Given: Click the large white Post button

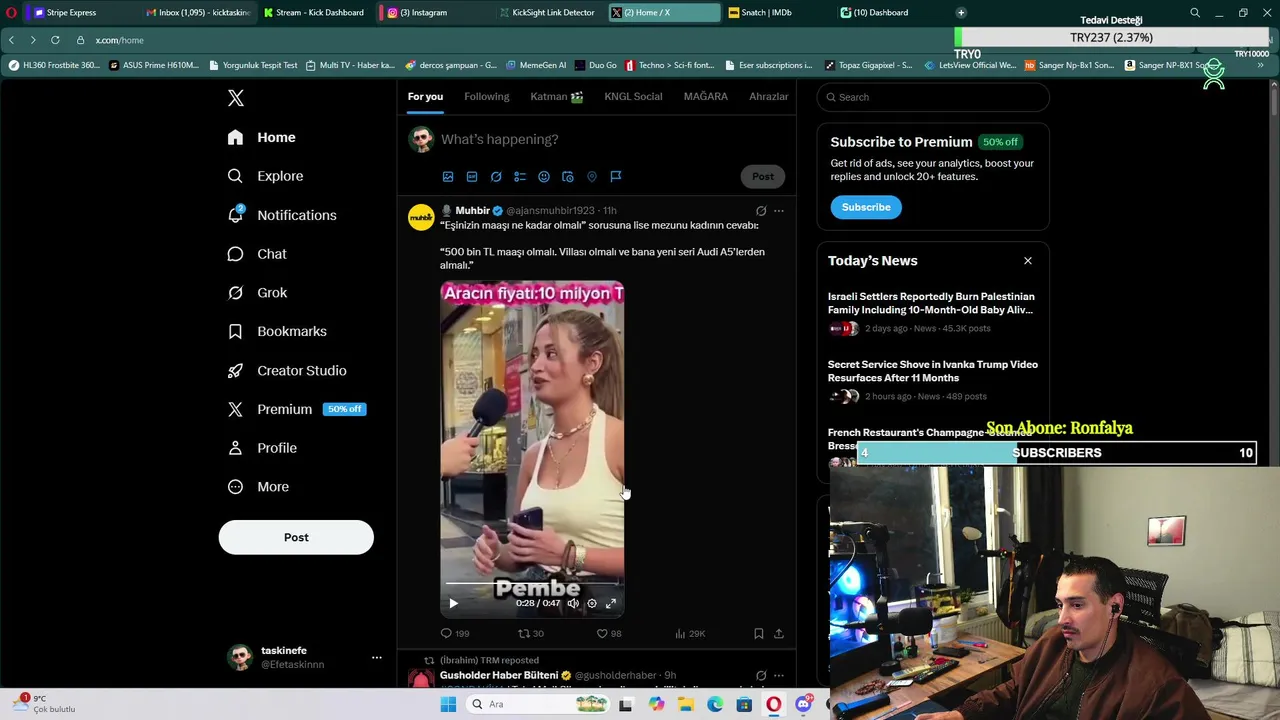Looking at the screenshot, I should point(296,537).
